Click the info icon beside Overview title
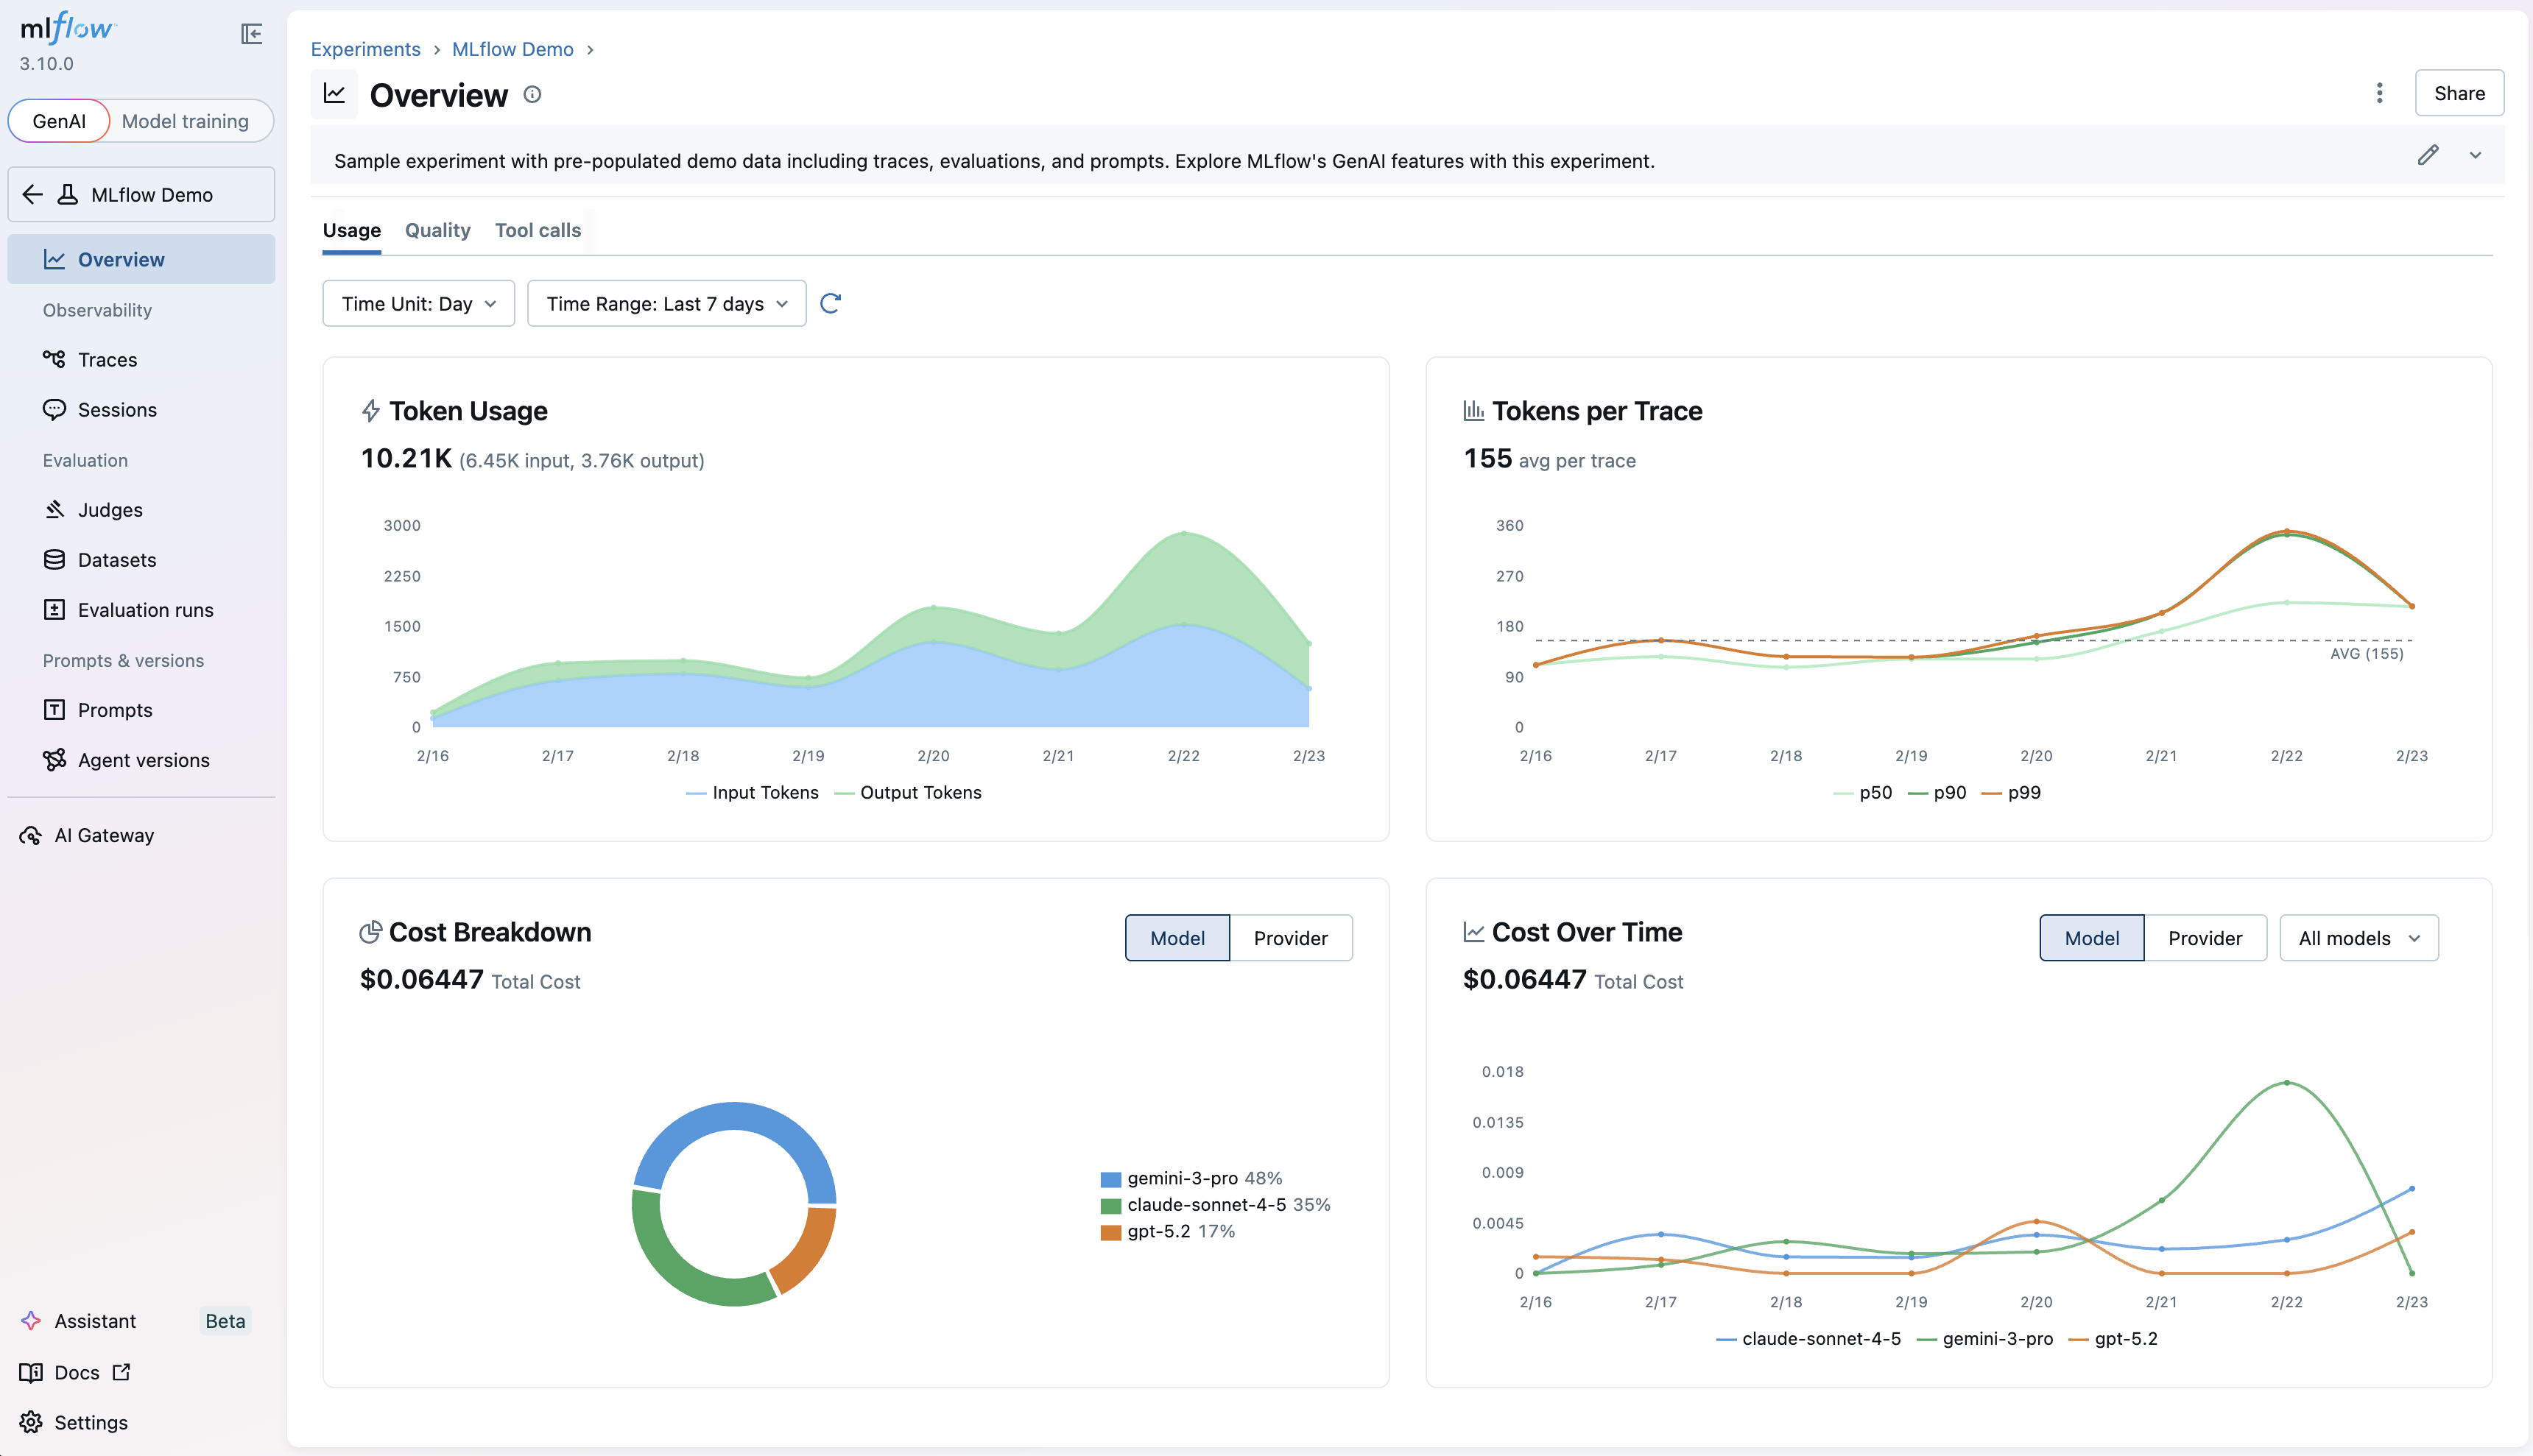 tap(532, 94)
